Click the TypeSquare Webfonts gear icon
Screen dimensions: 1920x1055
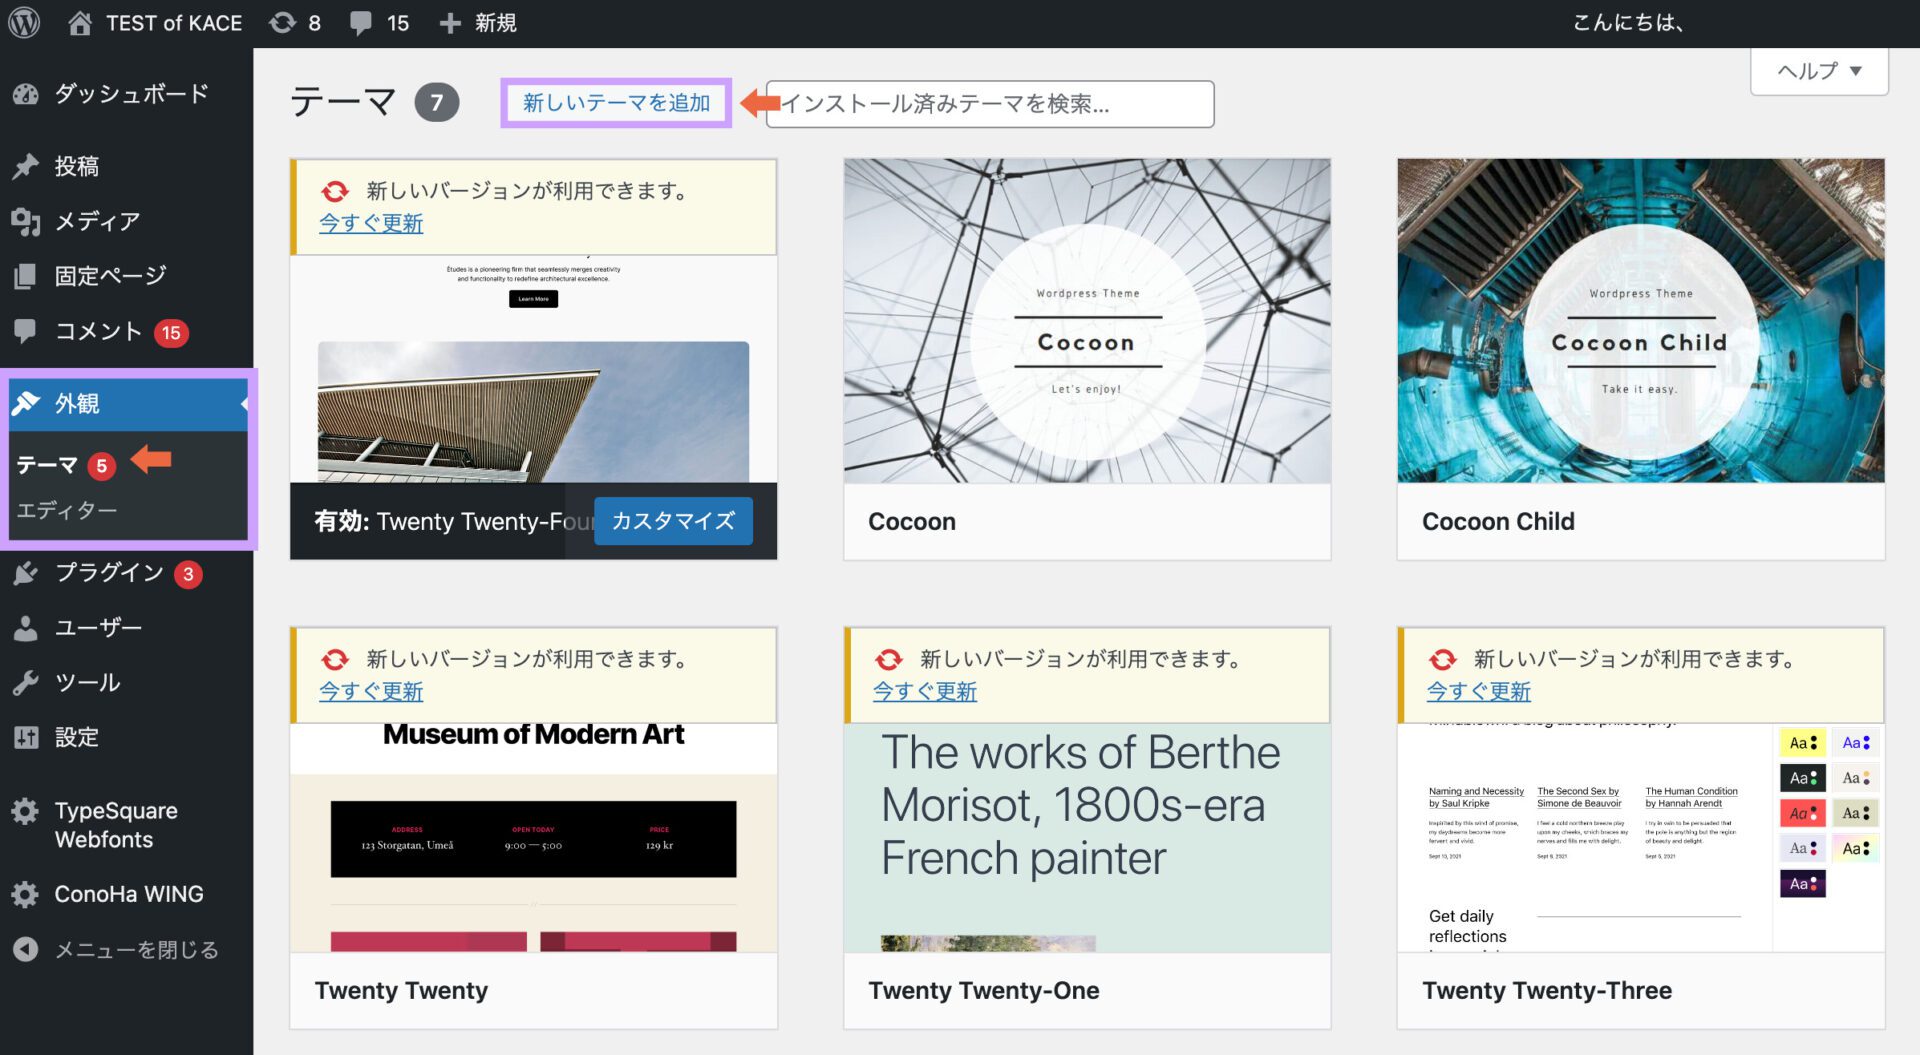click(26, 811)
